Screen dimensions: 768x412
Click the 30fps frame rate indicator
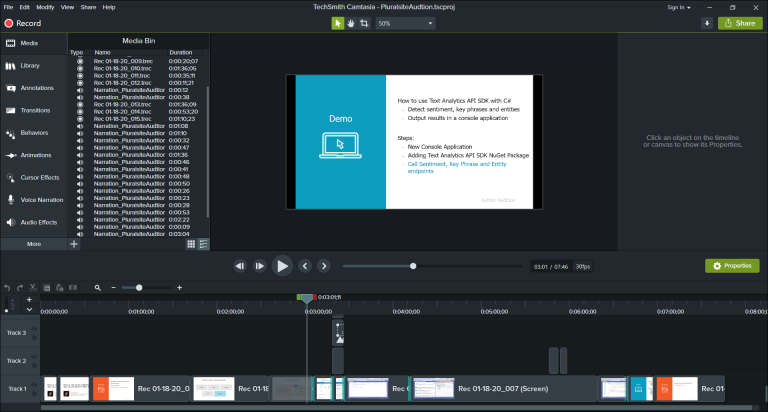(x=583, y=267)
